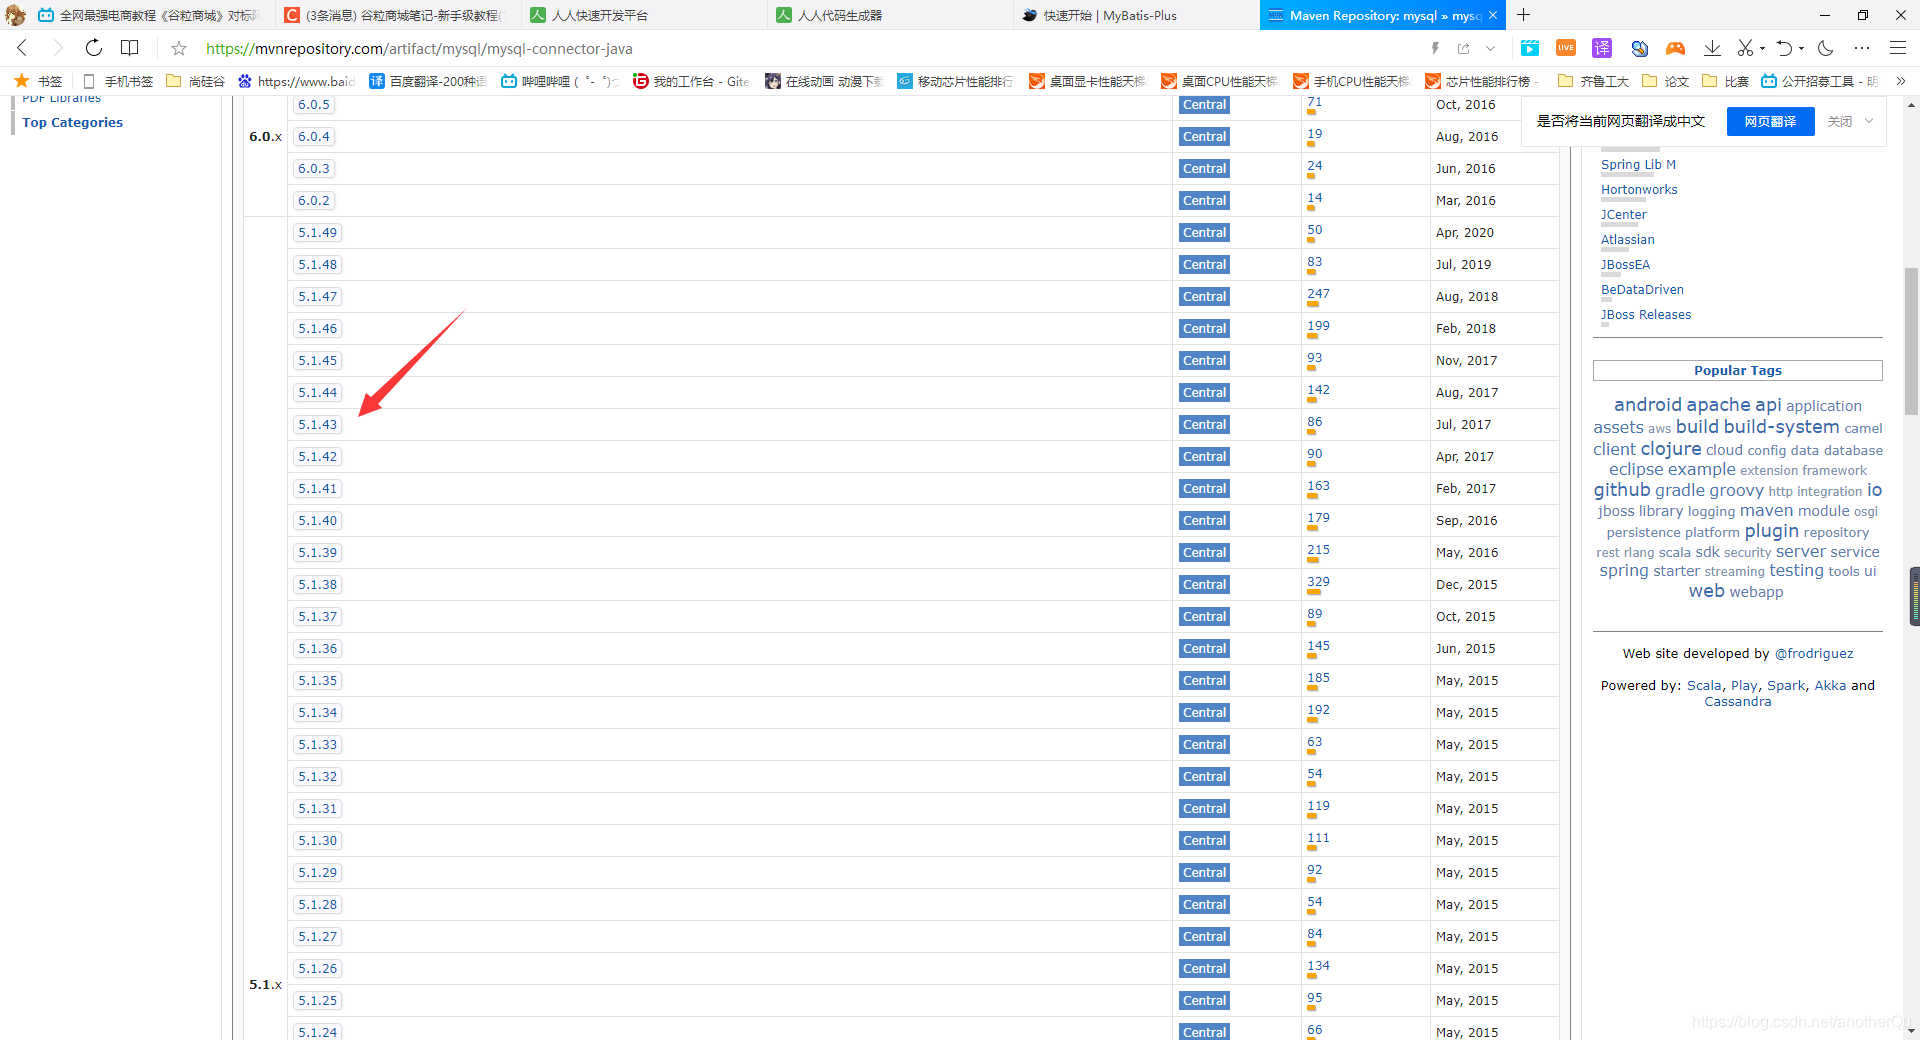Screen dimensions: 1920x1040
Task: Click the plugin popular tag
Action: (1771, 531)
